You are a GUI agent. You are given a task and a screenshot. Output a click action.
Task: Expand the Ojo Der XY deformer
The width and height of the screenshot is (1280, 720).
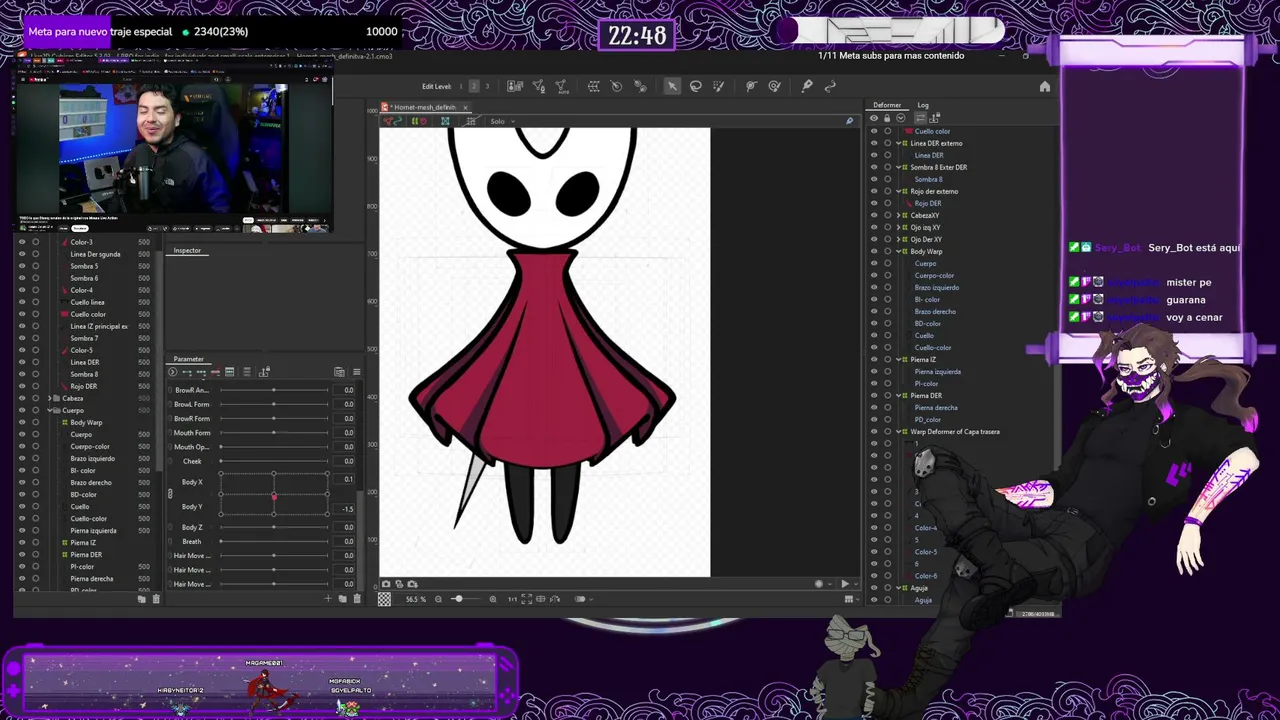(898, 239)
